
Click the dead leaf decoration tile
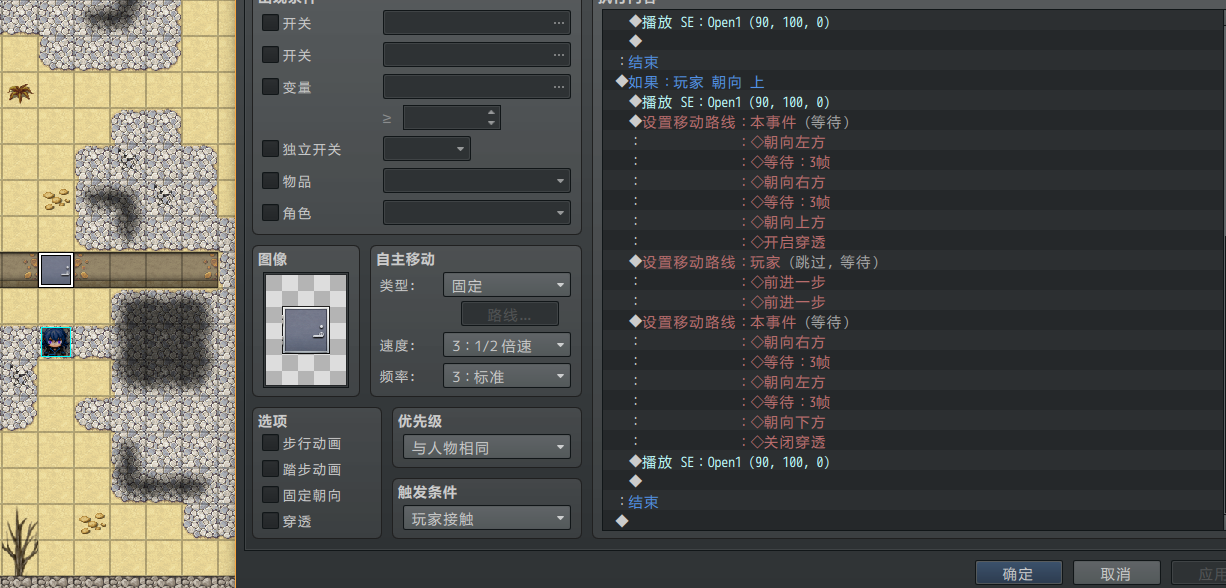(20, 93)
